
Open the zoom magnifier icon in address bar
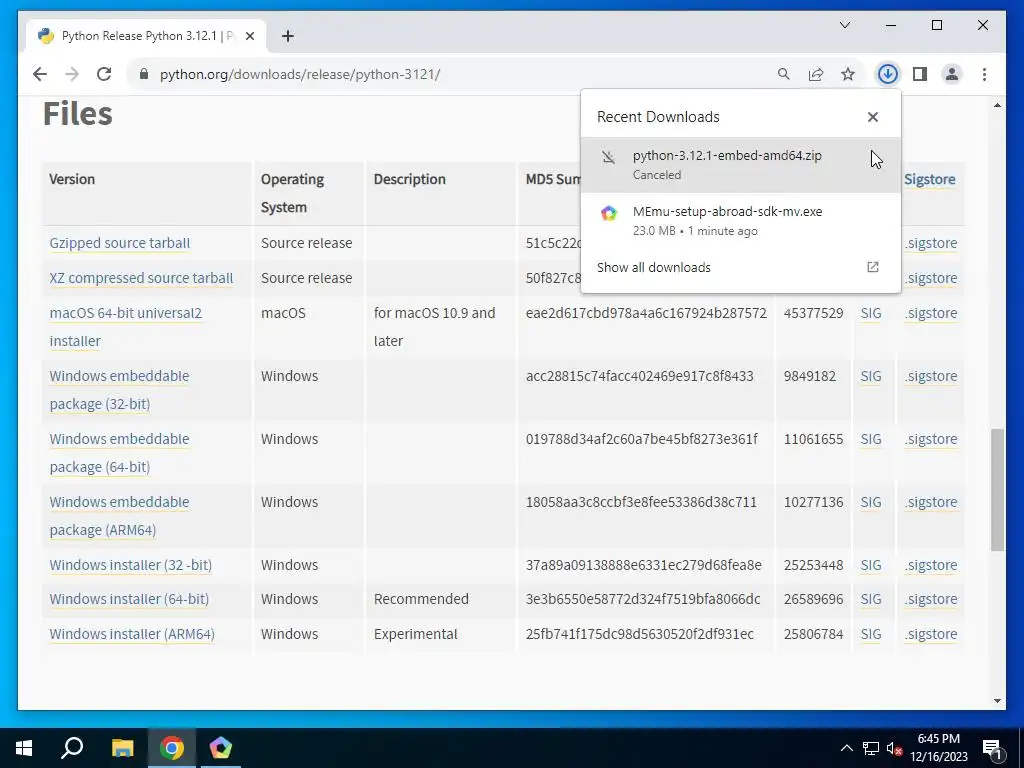[x=784, y=74]
